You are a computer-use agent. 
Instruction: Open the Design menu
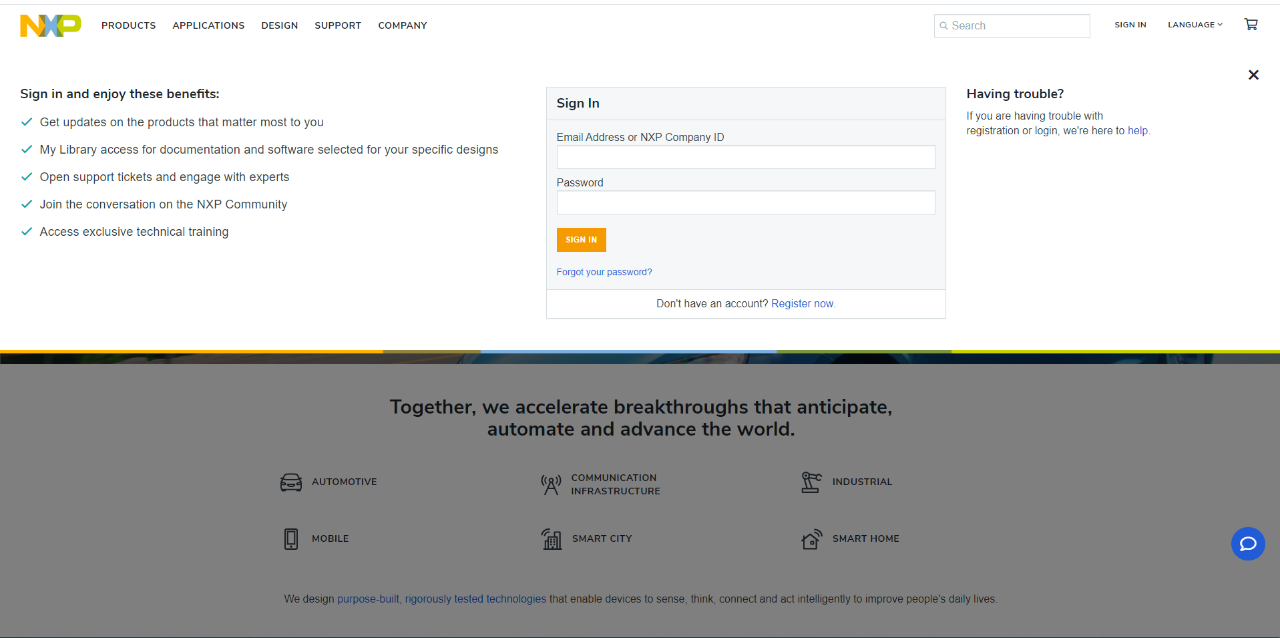point(279,26)
